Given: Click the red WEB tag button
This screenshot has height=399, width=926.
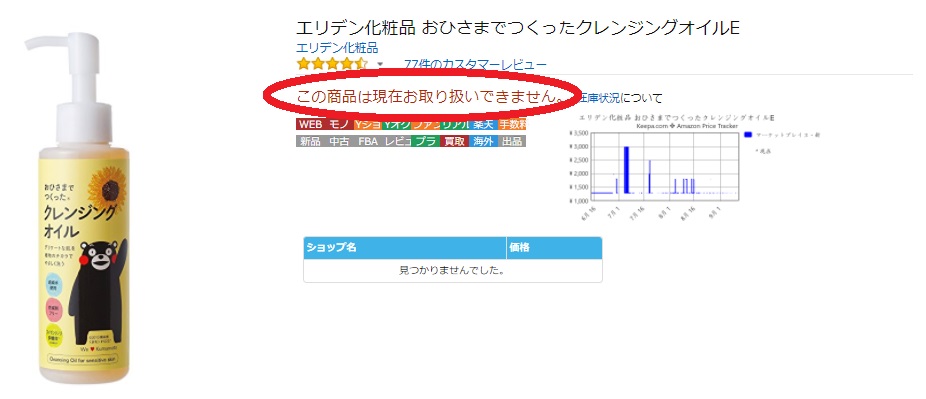Looking at the screenshot, I should tap(310, 125).
